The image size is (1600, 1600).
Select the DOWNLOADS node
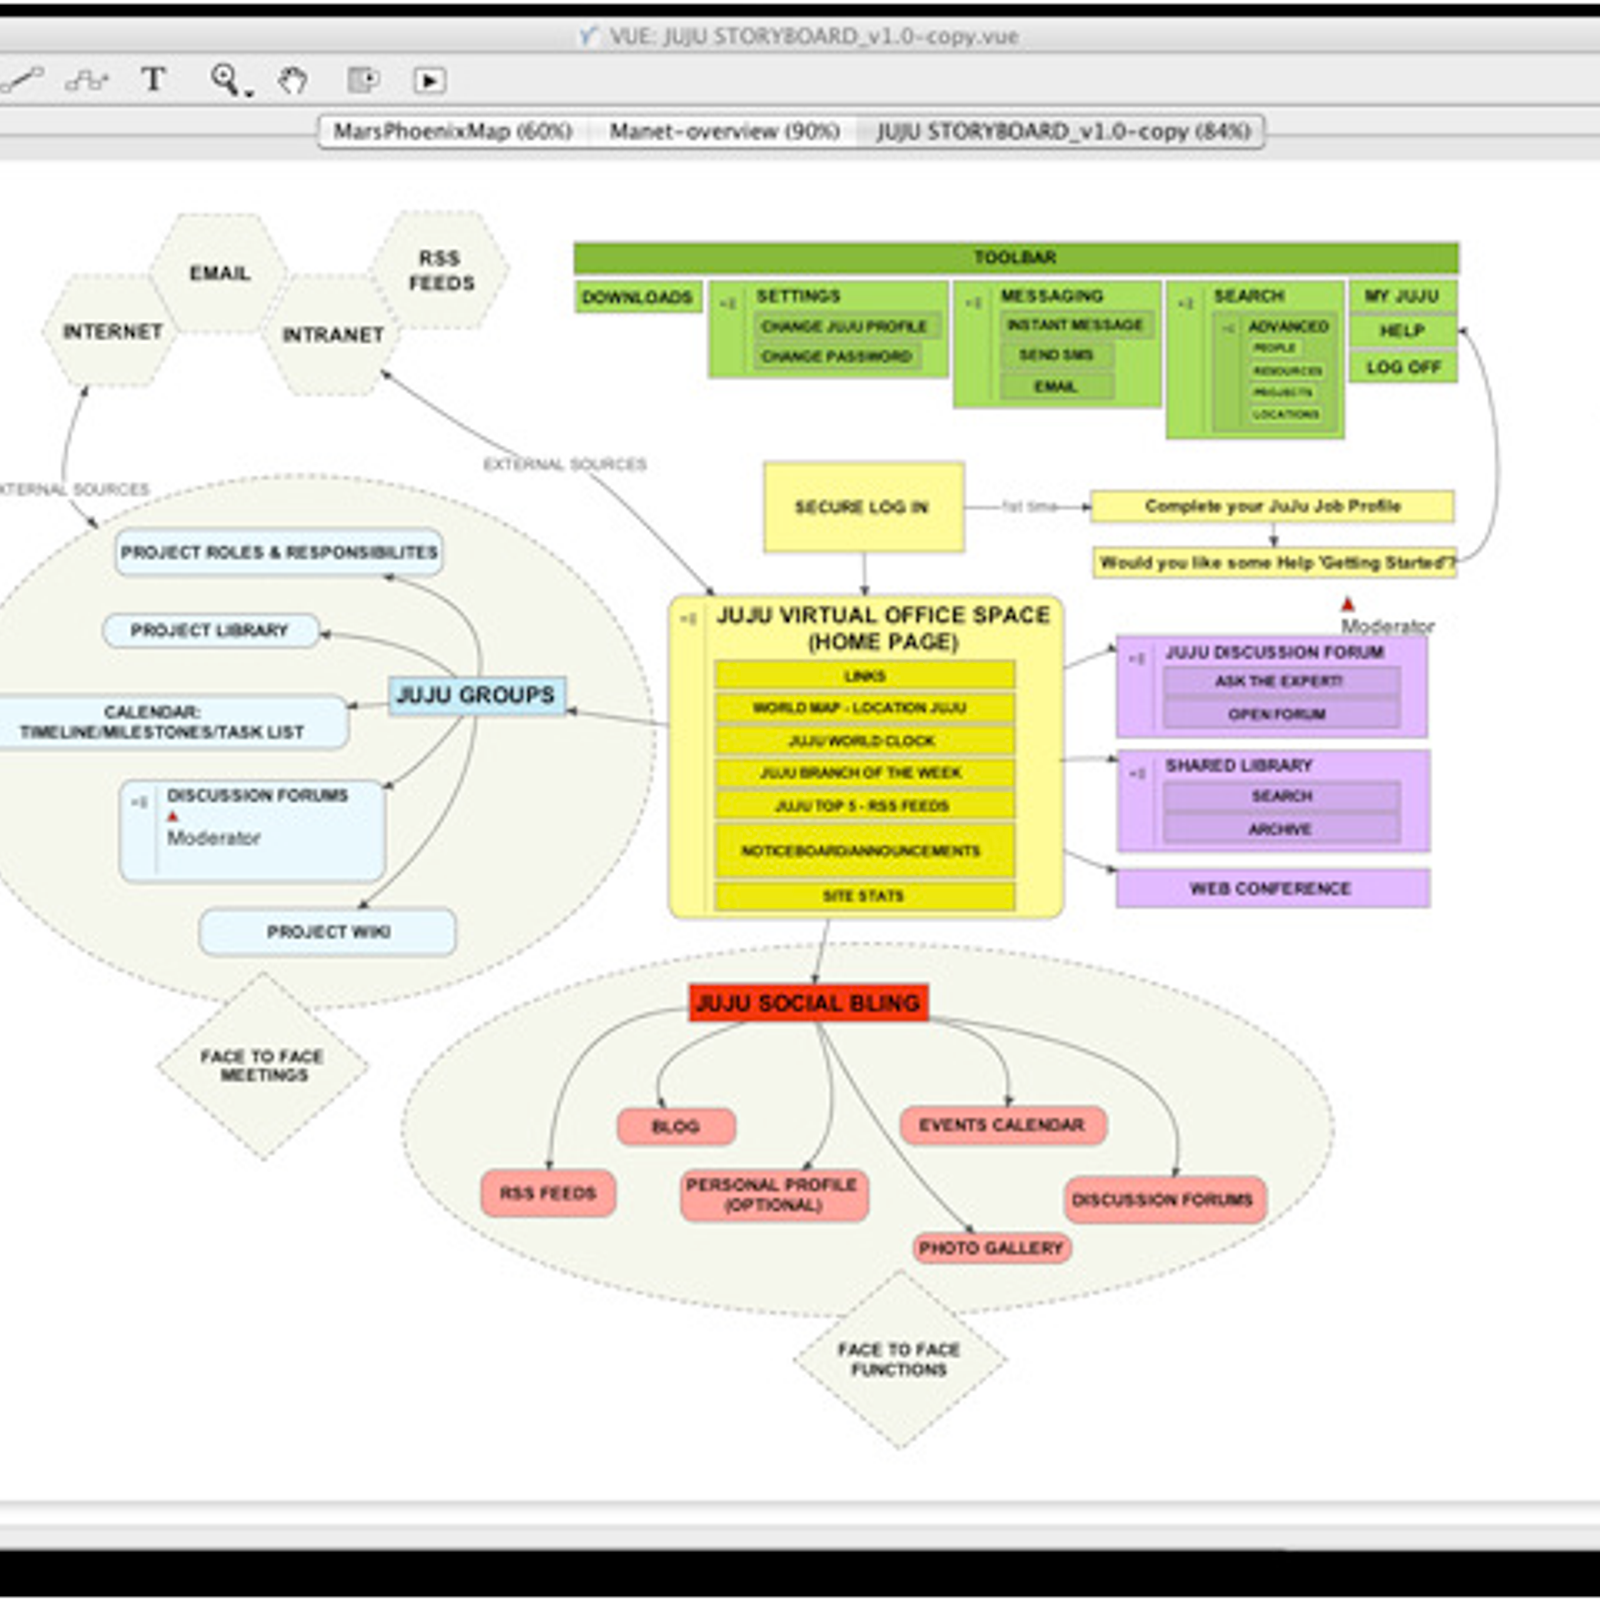coord(637,298)
